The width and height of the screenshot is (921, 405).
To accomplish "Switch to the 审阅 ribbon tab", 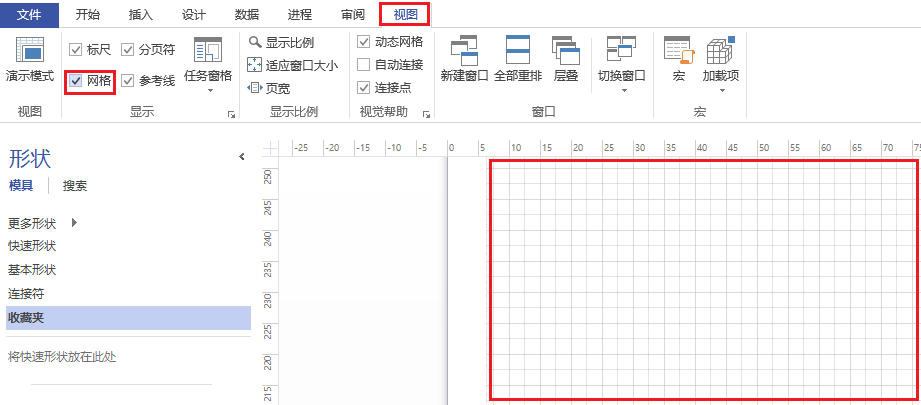I will pos(352,15).
